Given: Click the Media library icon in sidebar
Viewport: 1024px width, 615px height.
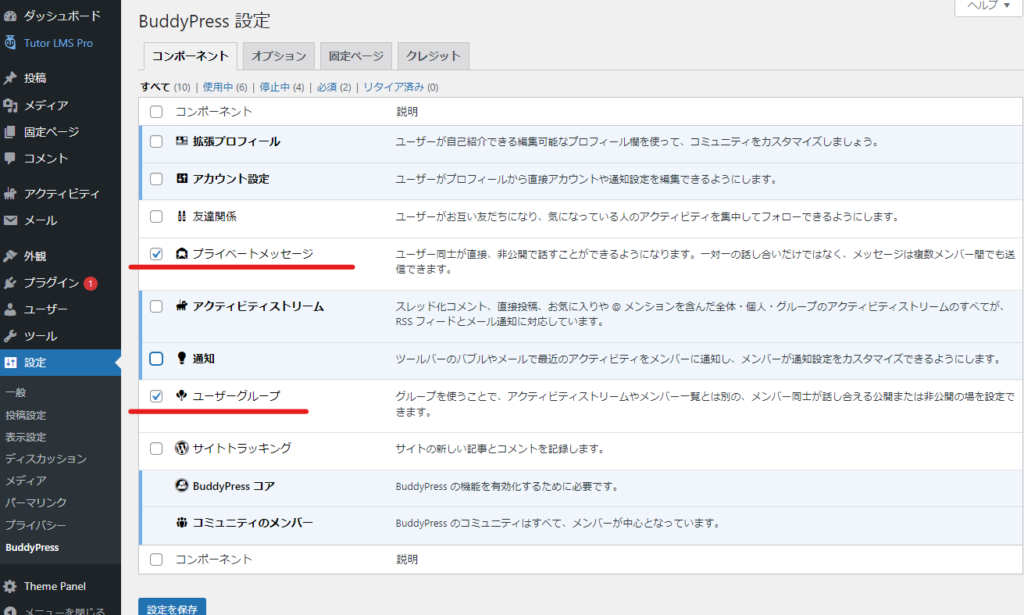Looking at the screenshot, I should pyautogui.click(x=10, y=105).
